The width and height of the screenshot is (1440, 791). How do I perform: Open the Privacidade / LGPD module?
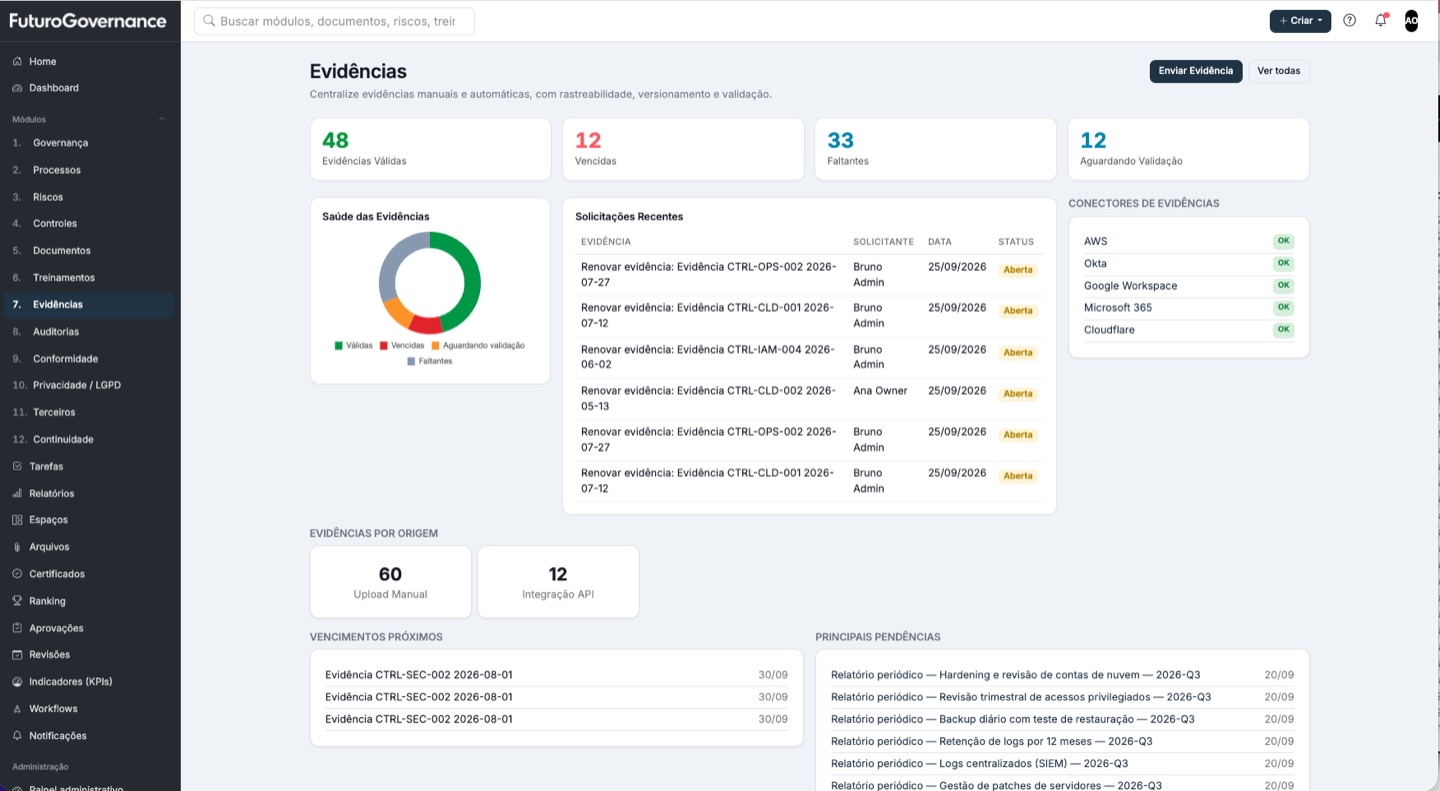(90, 385)
